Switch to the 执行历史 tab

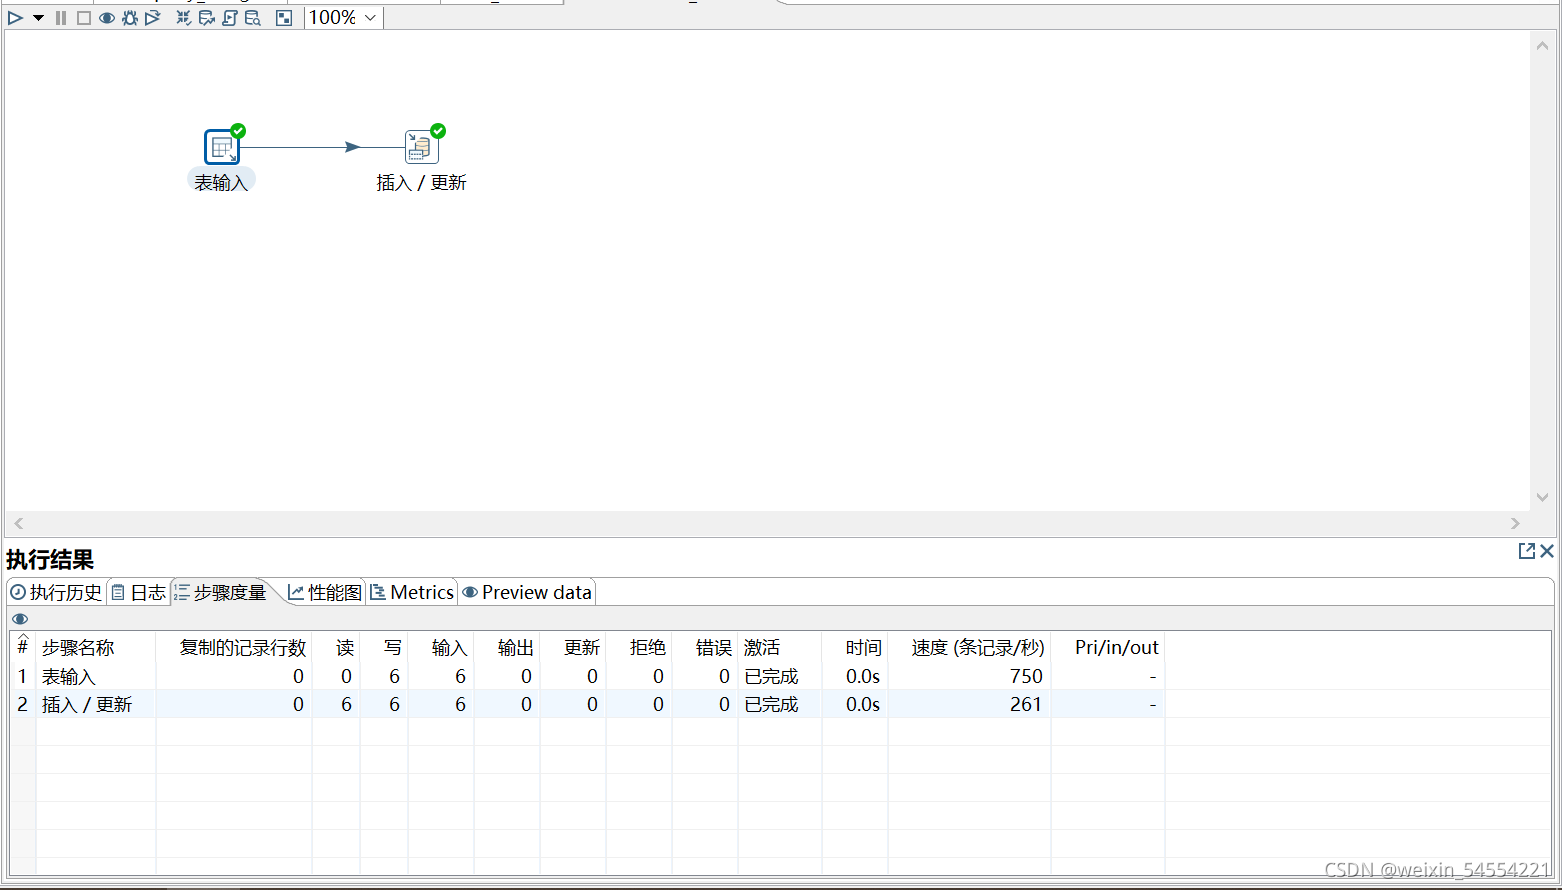point(56,592)
